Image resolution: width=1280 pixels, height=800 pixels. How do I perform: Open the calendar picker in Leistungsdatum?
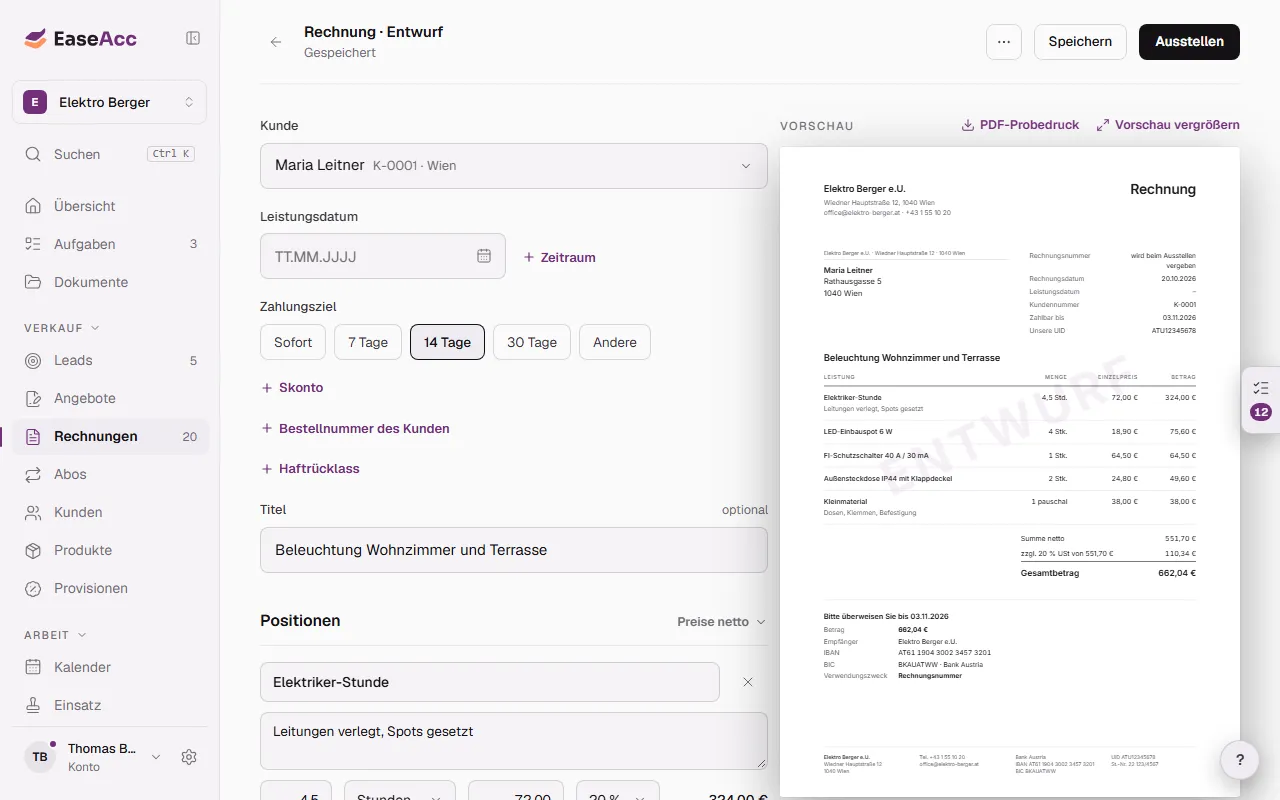coord(484,256)
